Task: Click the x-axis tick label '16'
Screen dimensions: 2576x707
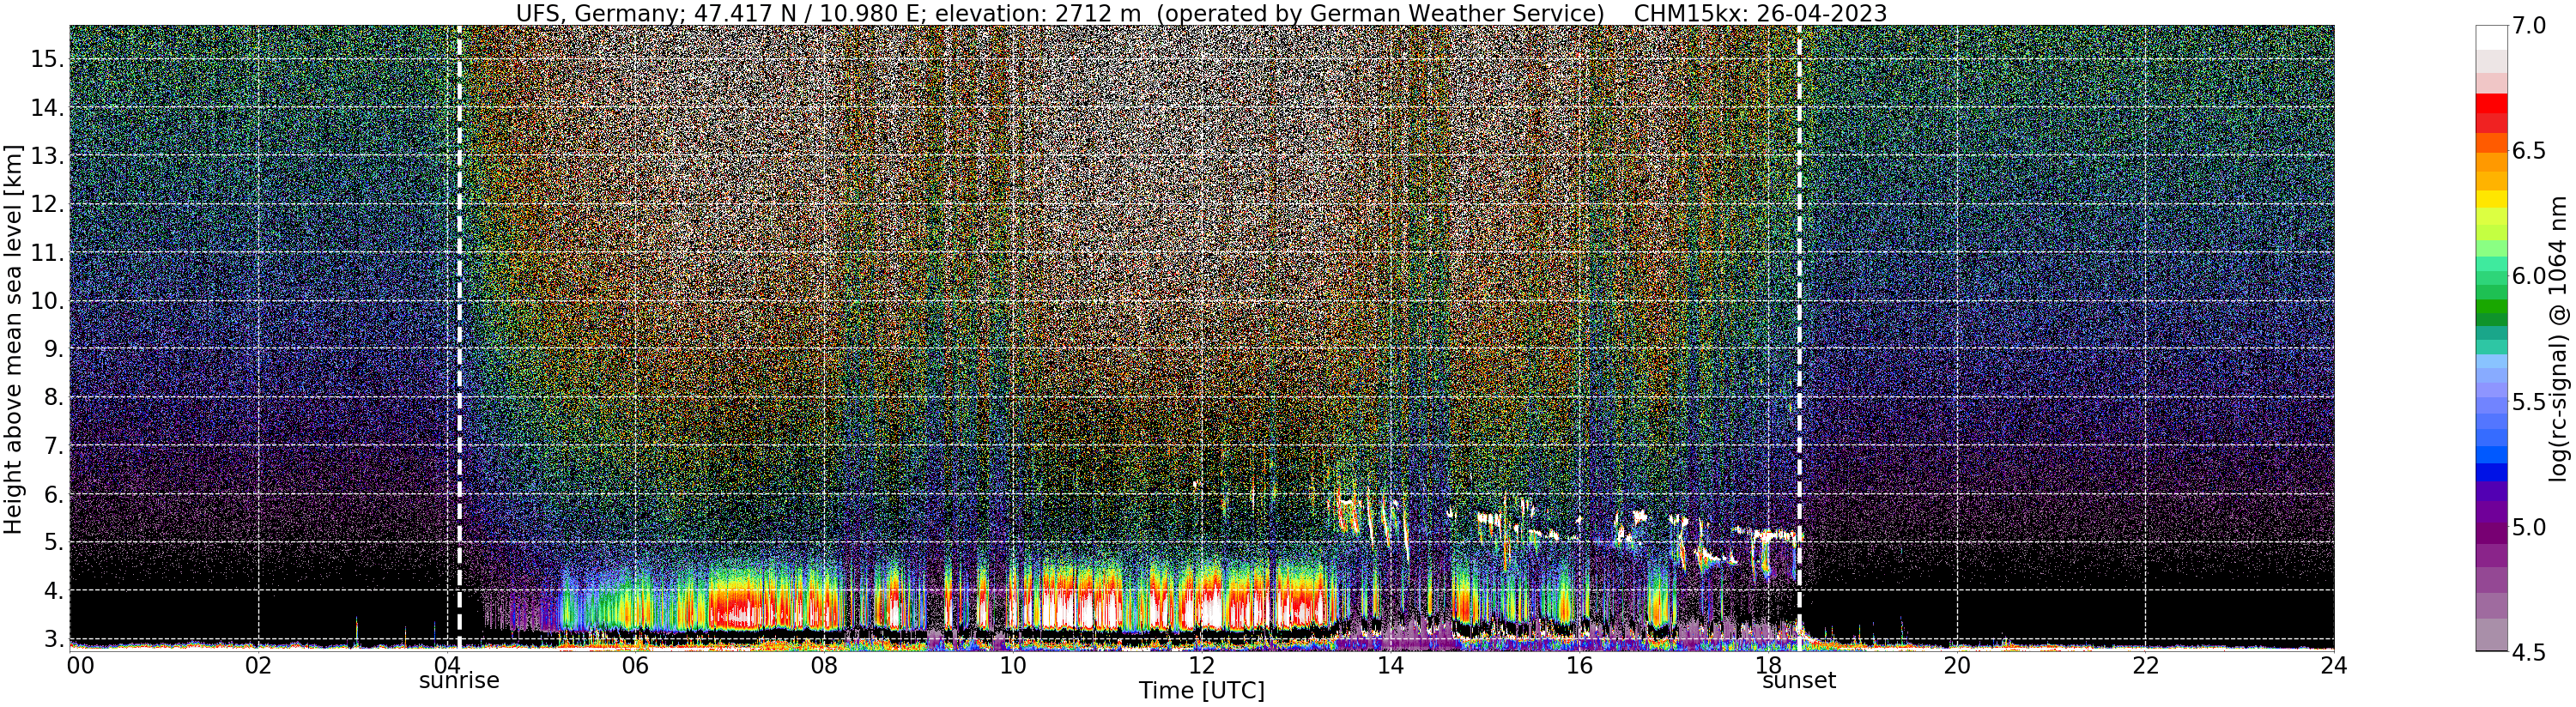Action: [x=1579, y=665]
